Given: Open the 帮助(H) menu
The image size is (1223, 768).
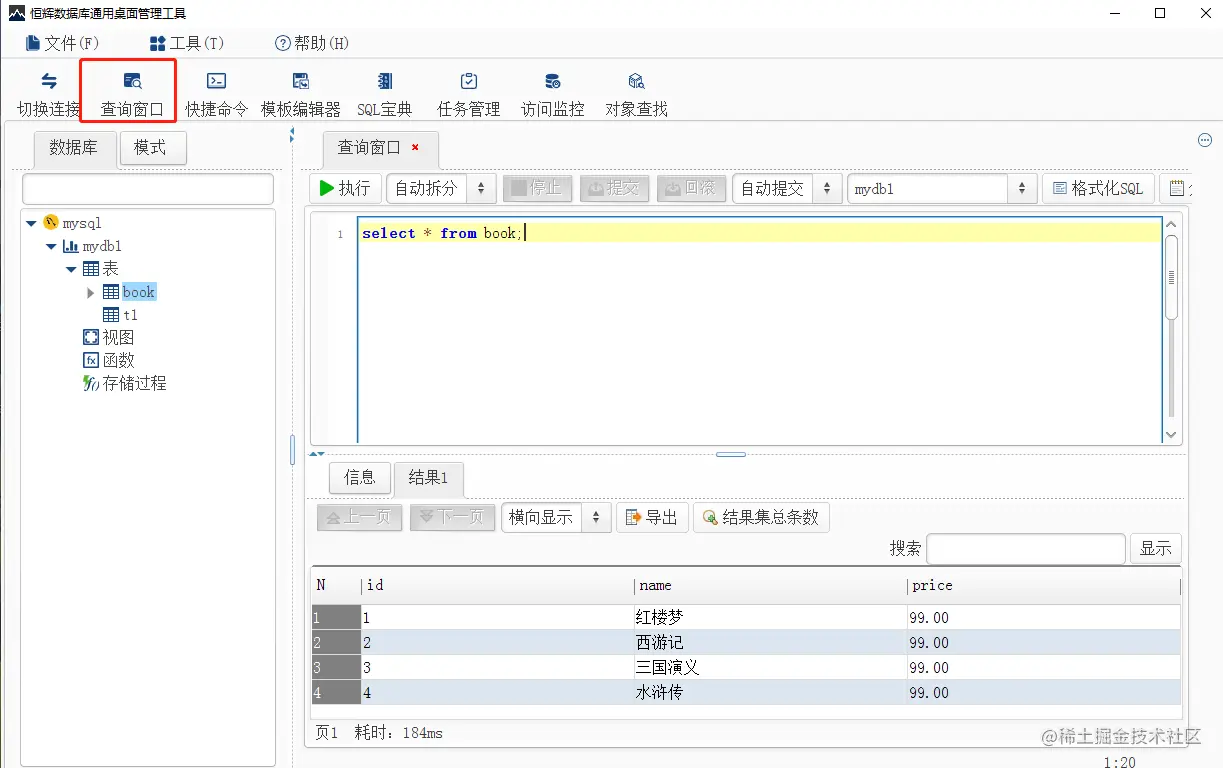Looking at the screenshot, I should (x=312, y=43).
